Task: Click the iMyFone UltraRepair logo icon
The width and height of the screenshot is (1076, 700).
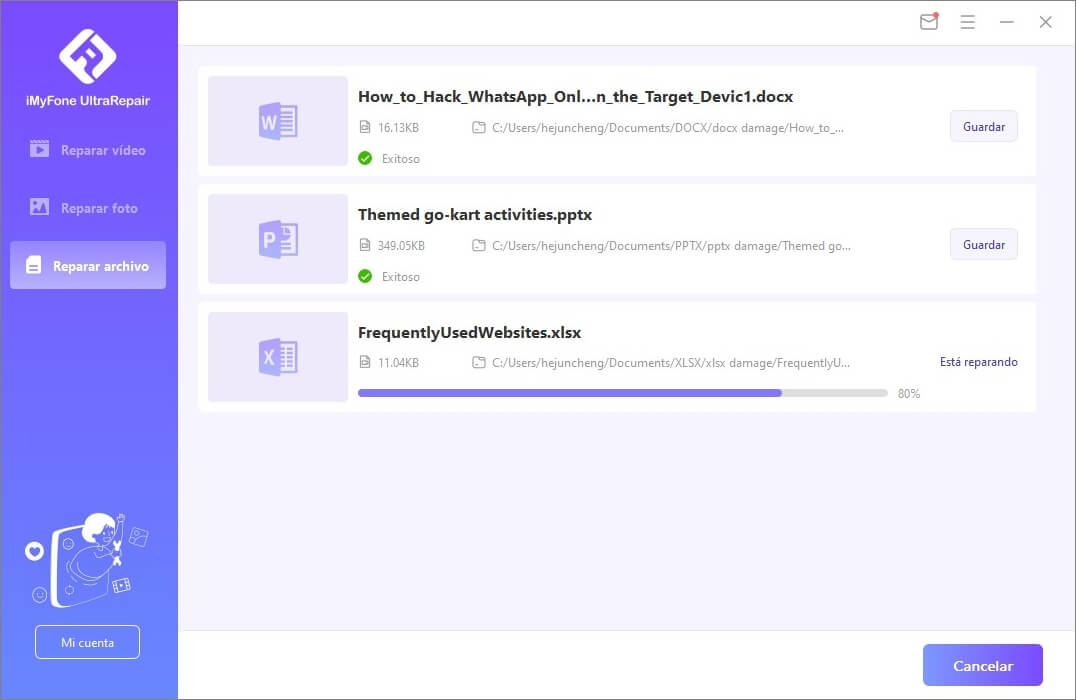Action: pyautogui.click(x=88, y=56)
